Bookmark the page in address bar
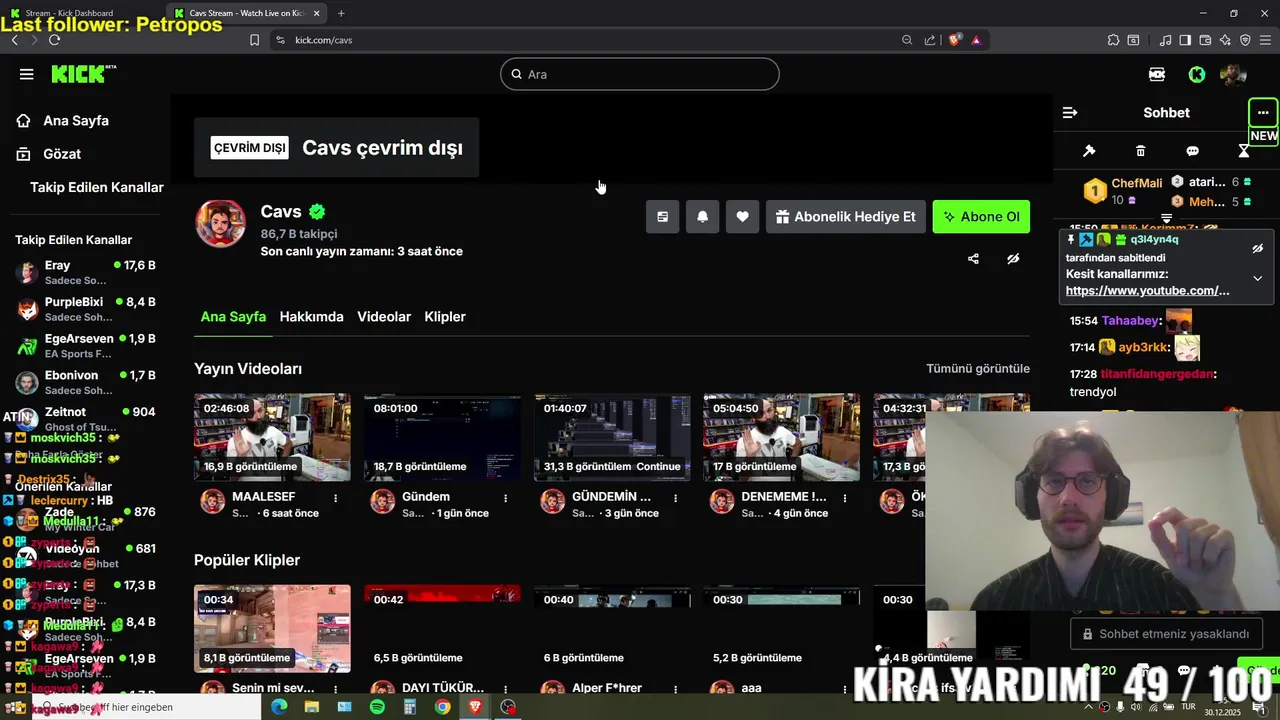Screen dimensions: 1280x720 coord(254,40)
